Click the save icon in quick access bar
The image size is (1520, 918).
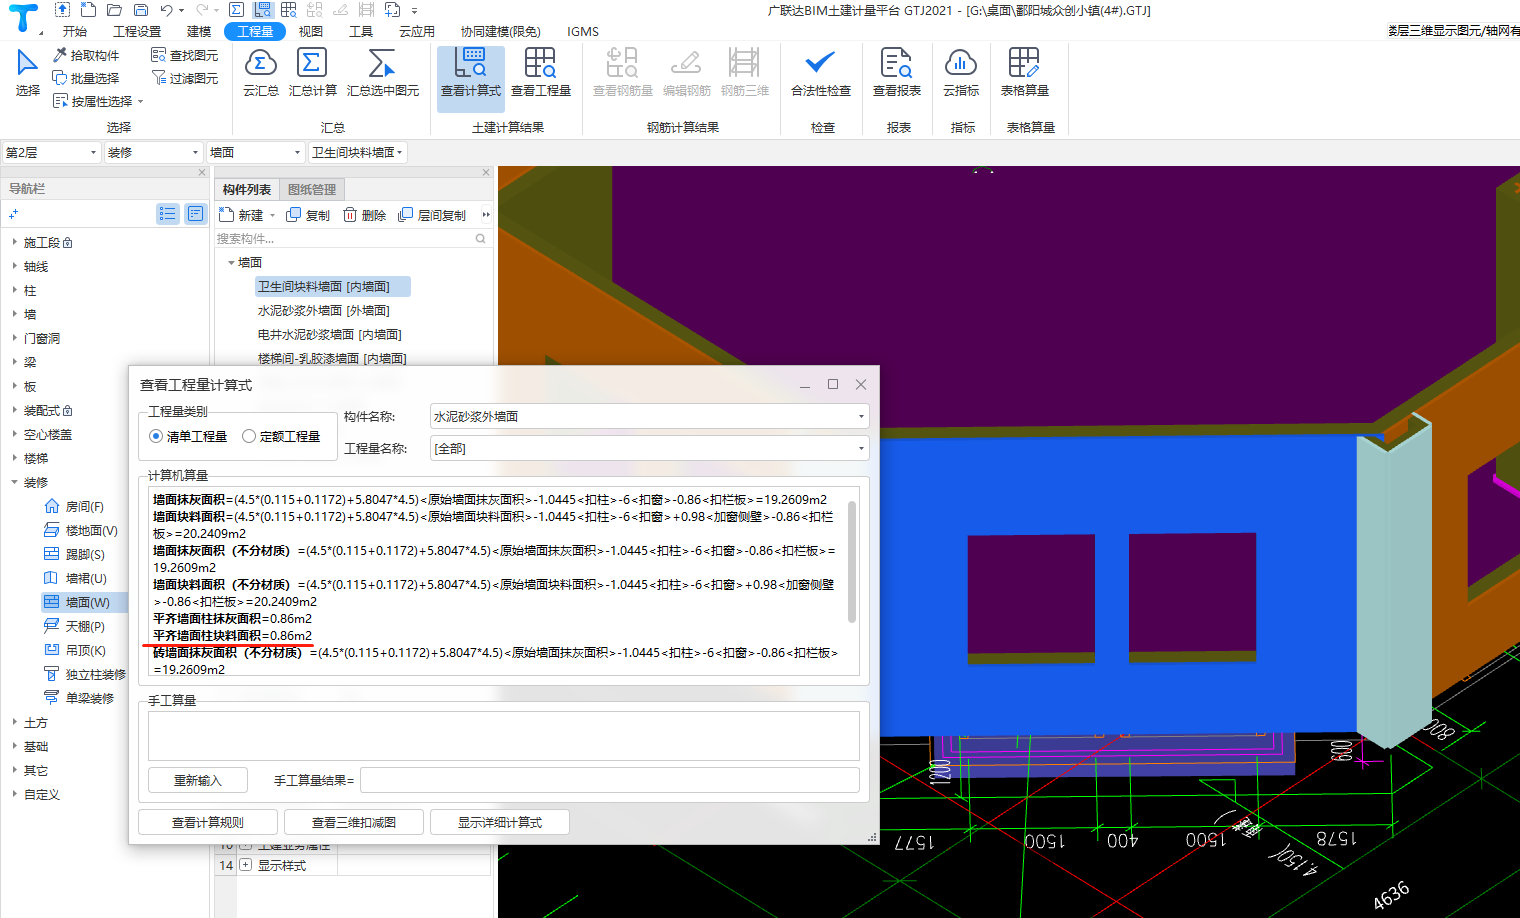[x=140, y=10]
